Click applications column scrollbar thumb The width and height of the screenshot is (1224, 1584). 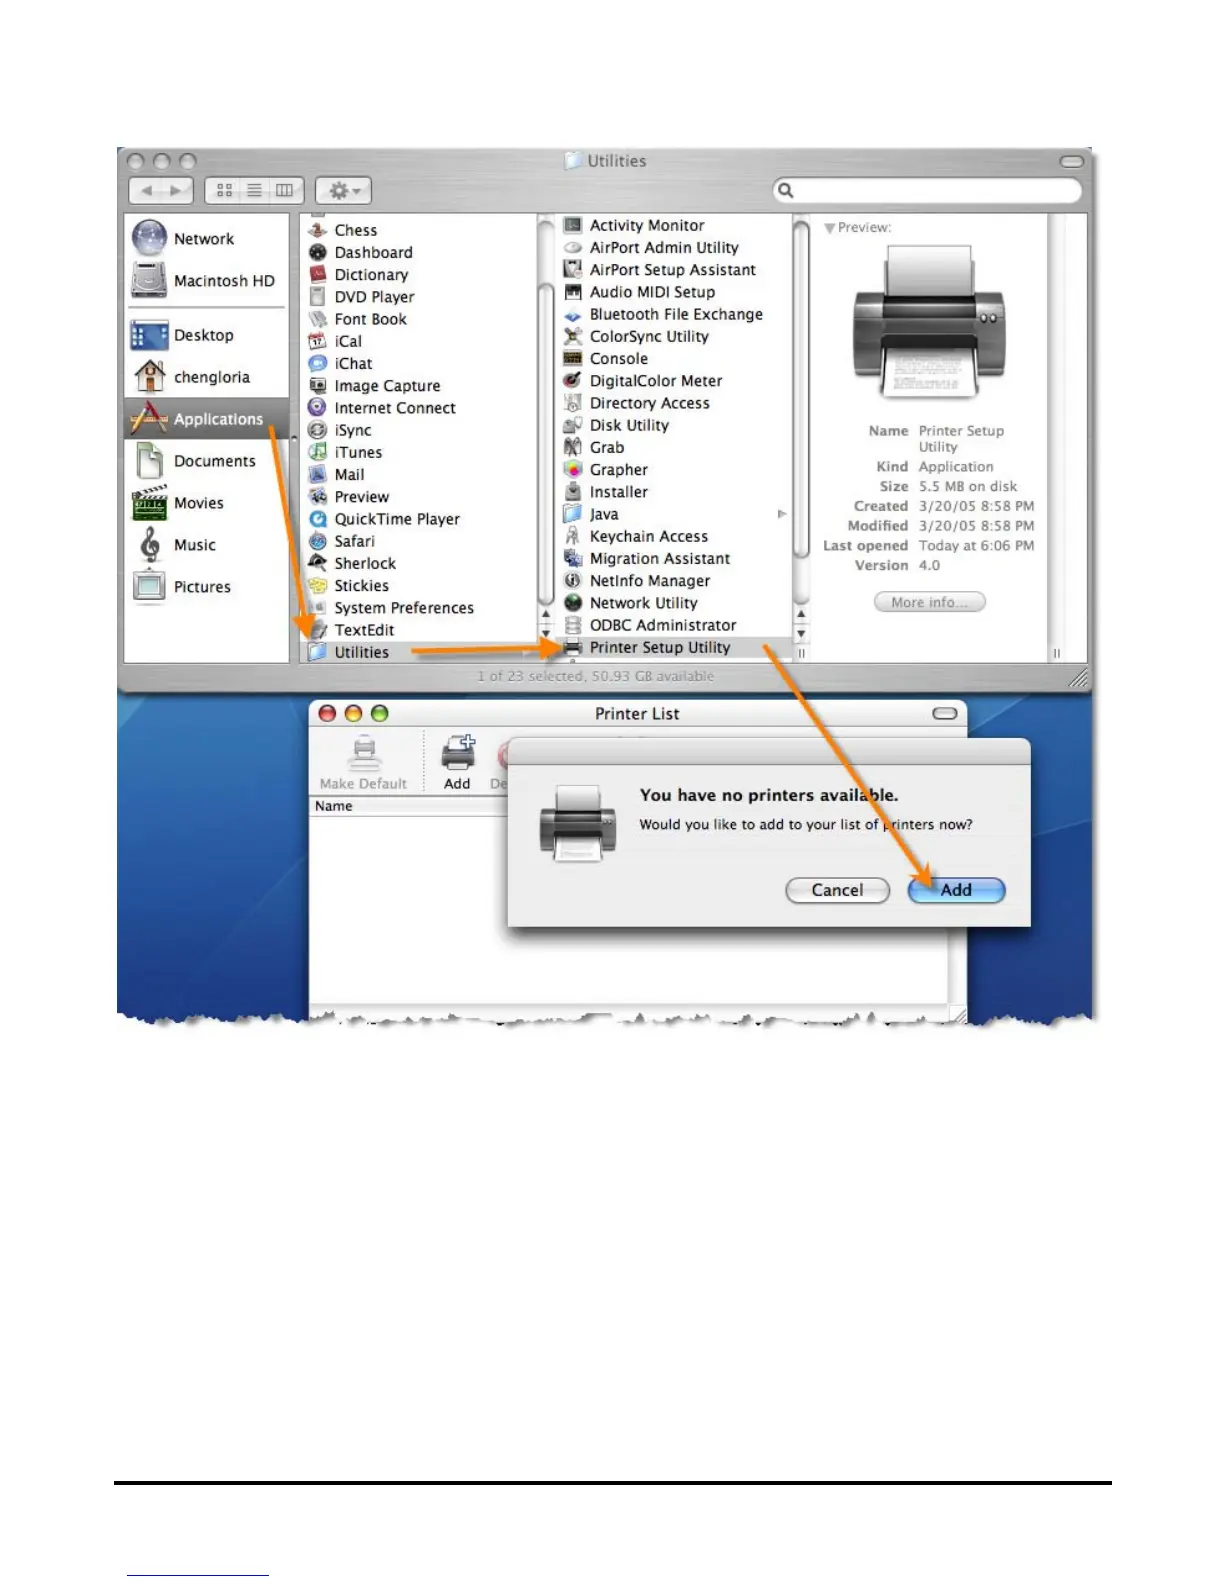(x=546, y=443)
